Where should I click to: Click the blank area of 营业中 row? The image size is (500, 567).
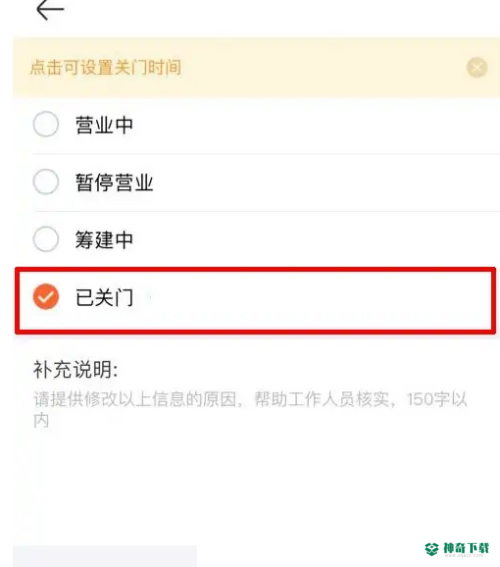315,125
